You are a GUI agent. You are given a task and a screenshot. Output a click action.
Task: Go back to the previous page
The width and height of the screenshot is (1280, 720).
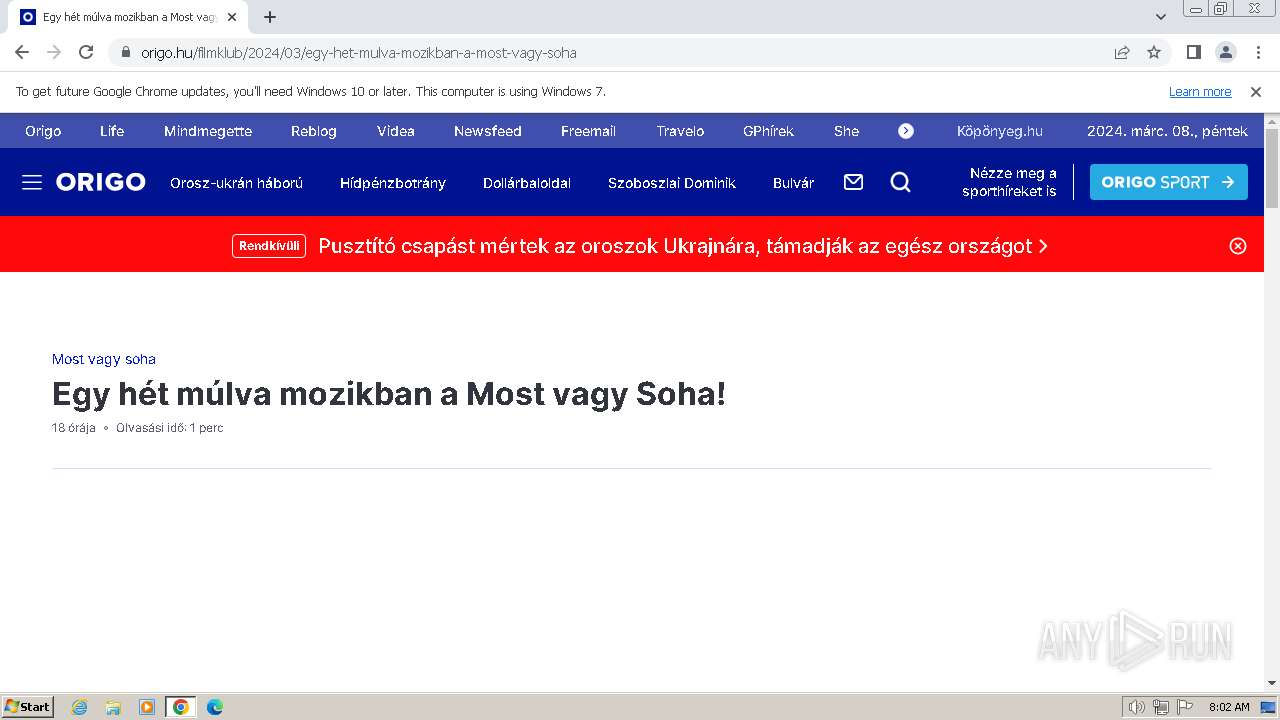pyautogui.click(x=22, y=52)
